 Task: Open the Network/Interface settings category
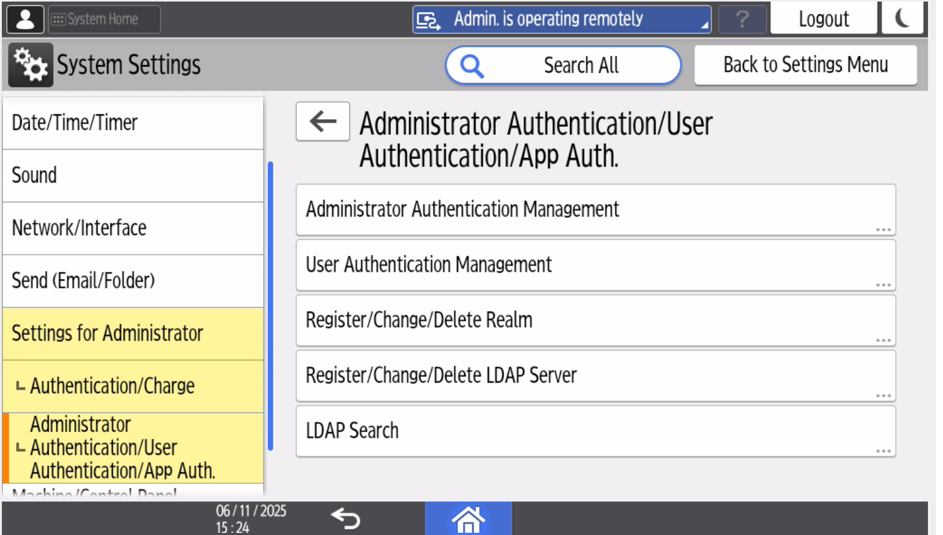133,228
